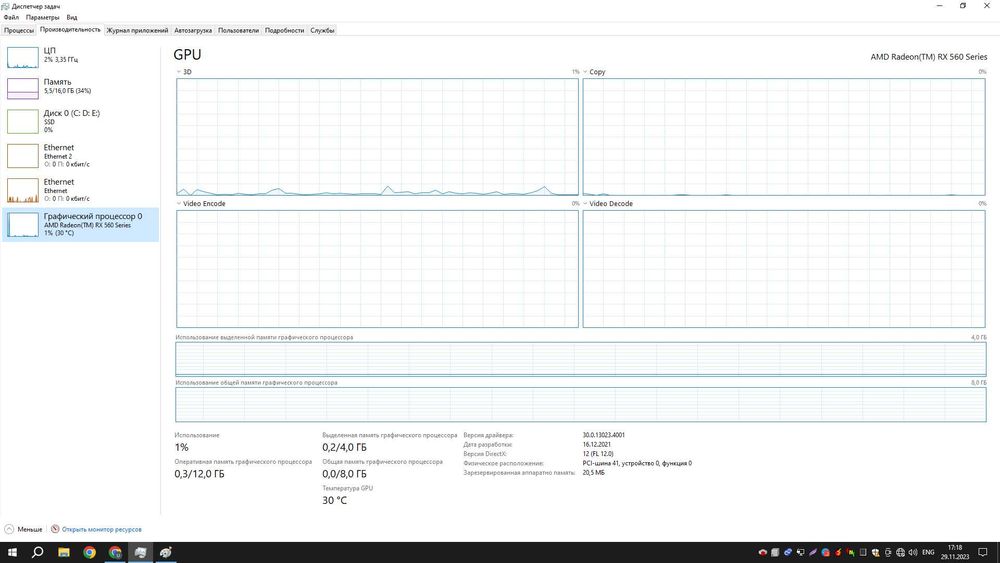The width and height of the screenshot is (1000, 563).
Task: Open the Автозагрузка tab
Action: (x=193, y=30)
